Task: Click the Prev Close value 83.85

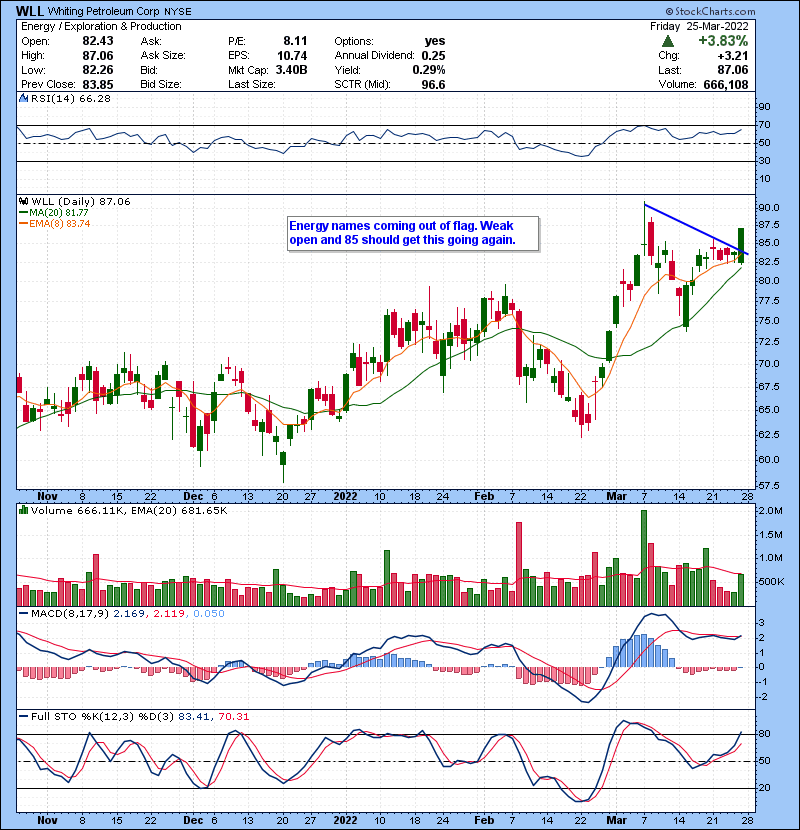Action: [98, 84]
